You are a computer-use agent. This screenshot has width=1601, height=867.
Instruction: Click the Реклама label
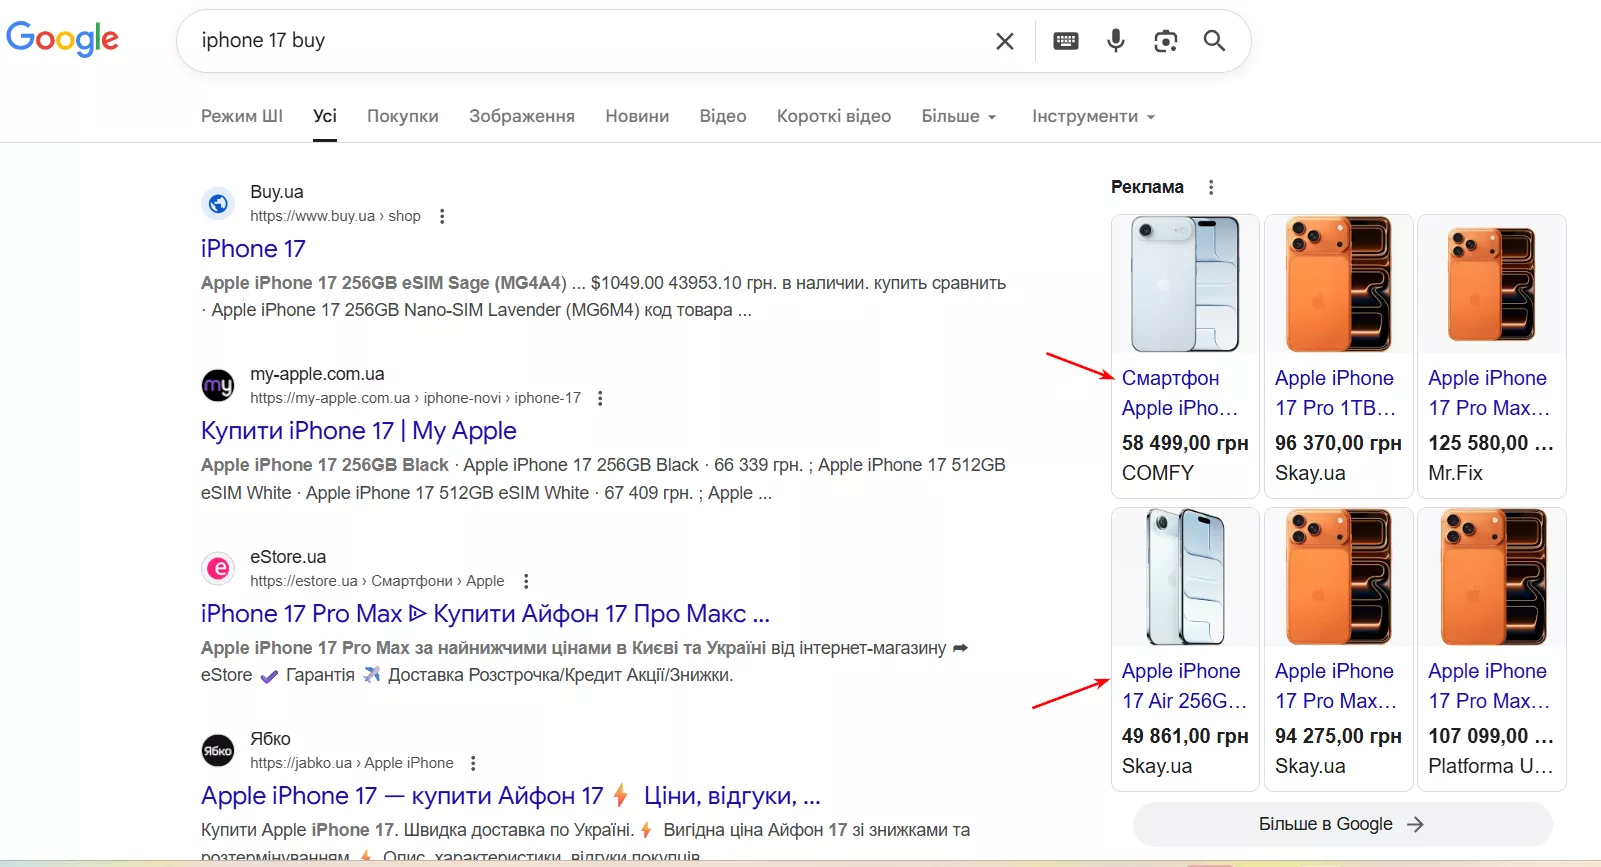pos(1147,187)
